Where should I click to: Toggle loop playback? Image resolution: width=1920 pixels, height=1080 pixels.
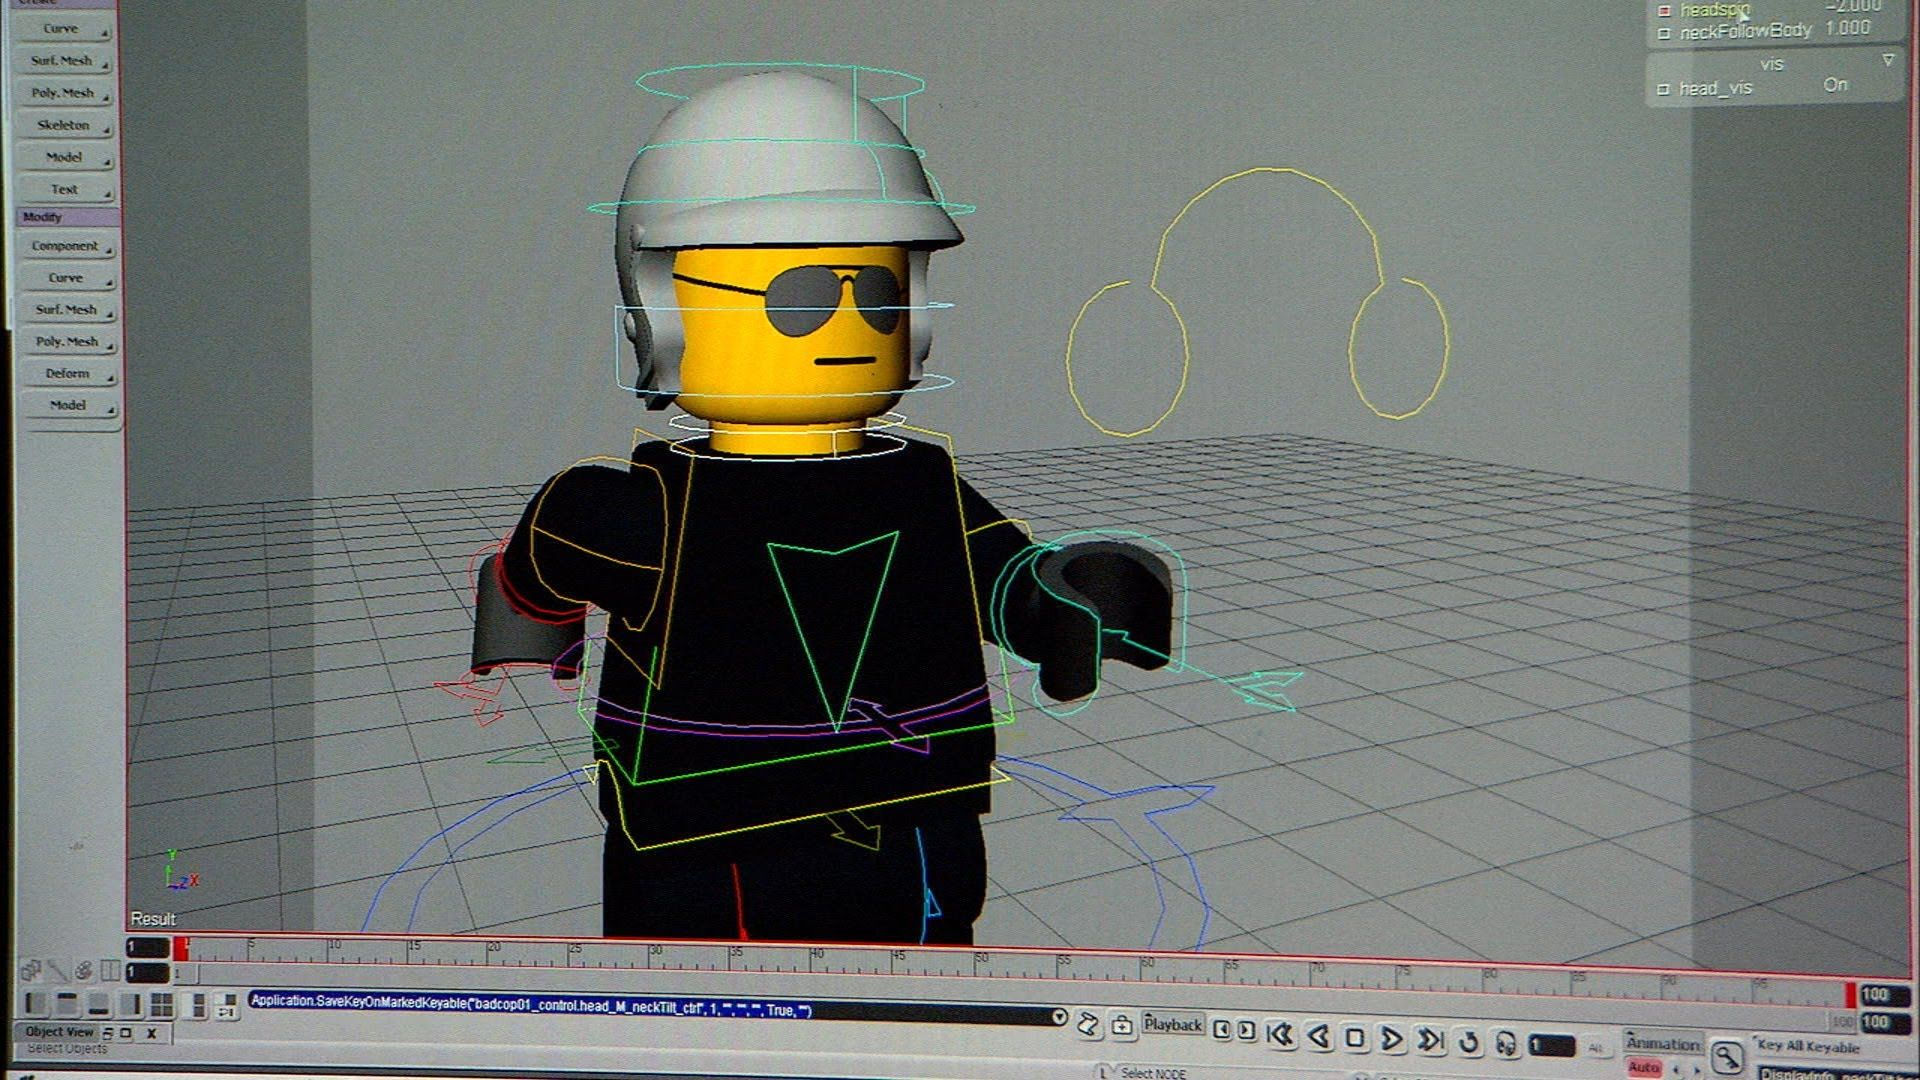click(1468, 1043)
